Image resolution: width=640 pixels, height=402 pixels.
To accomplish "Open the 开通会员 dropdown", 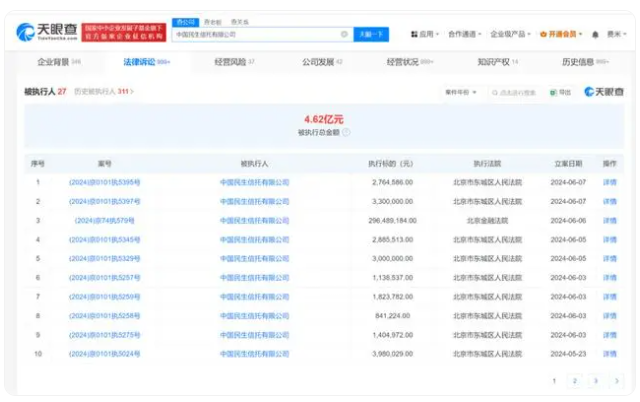I will [x=561, y=34].
